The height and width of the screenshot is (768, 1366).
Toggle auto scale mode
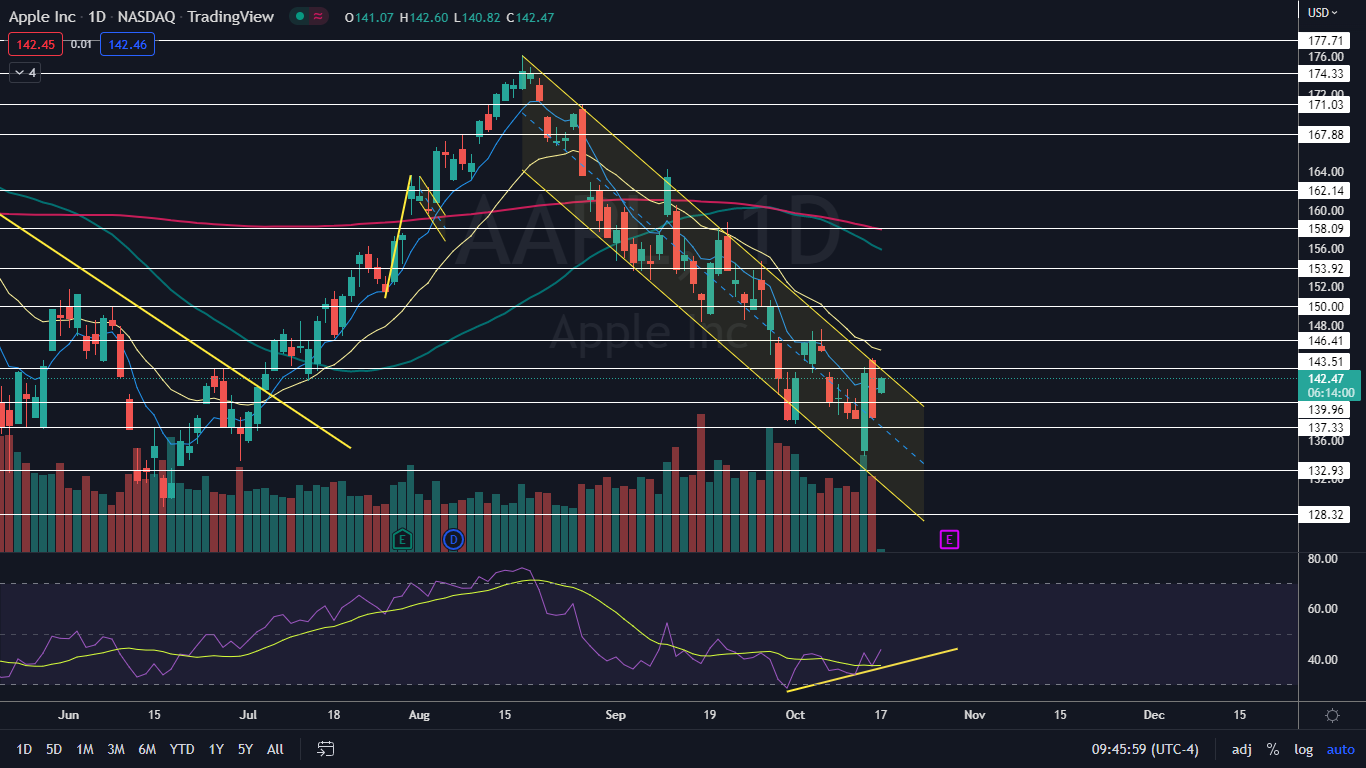[x=1340, y=749]
